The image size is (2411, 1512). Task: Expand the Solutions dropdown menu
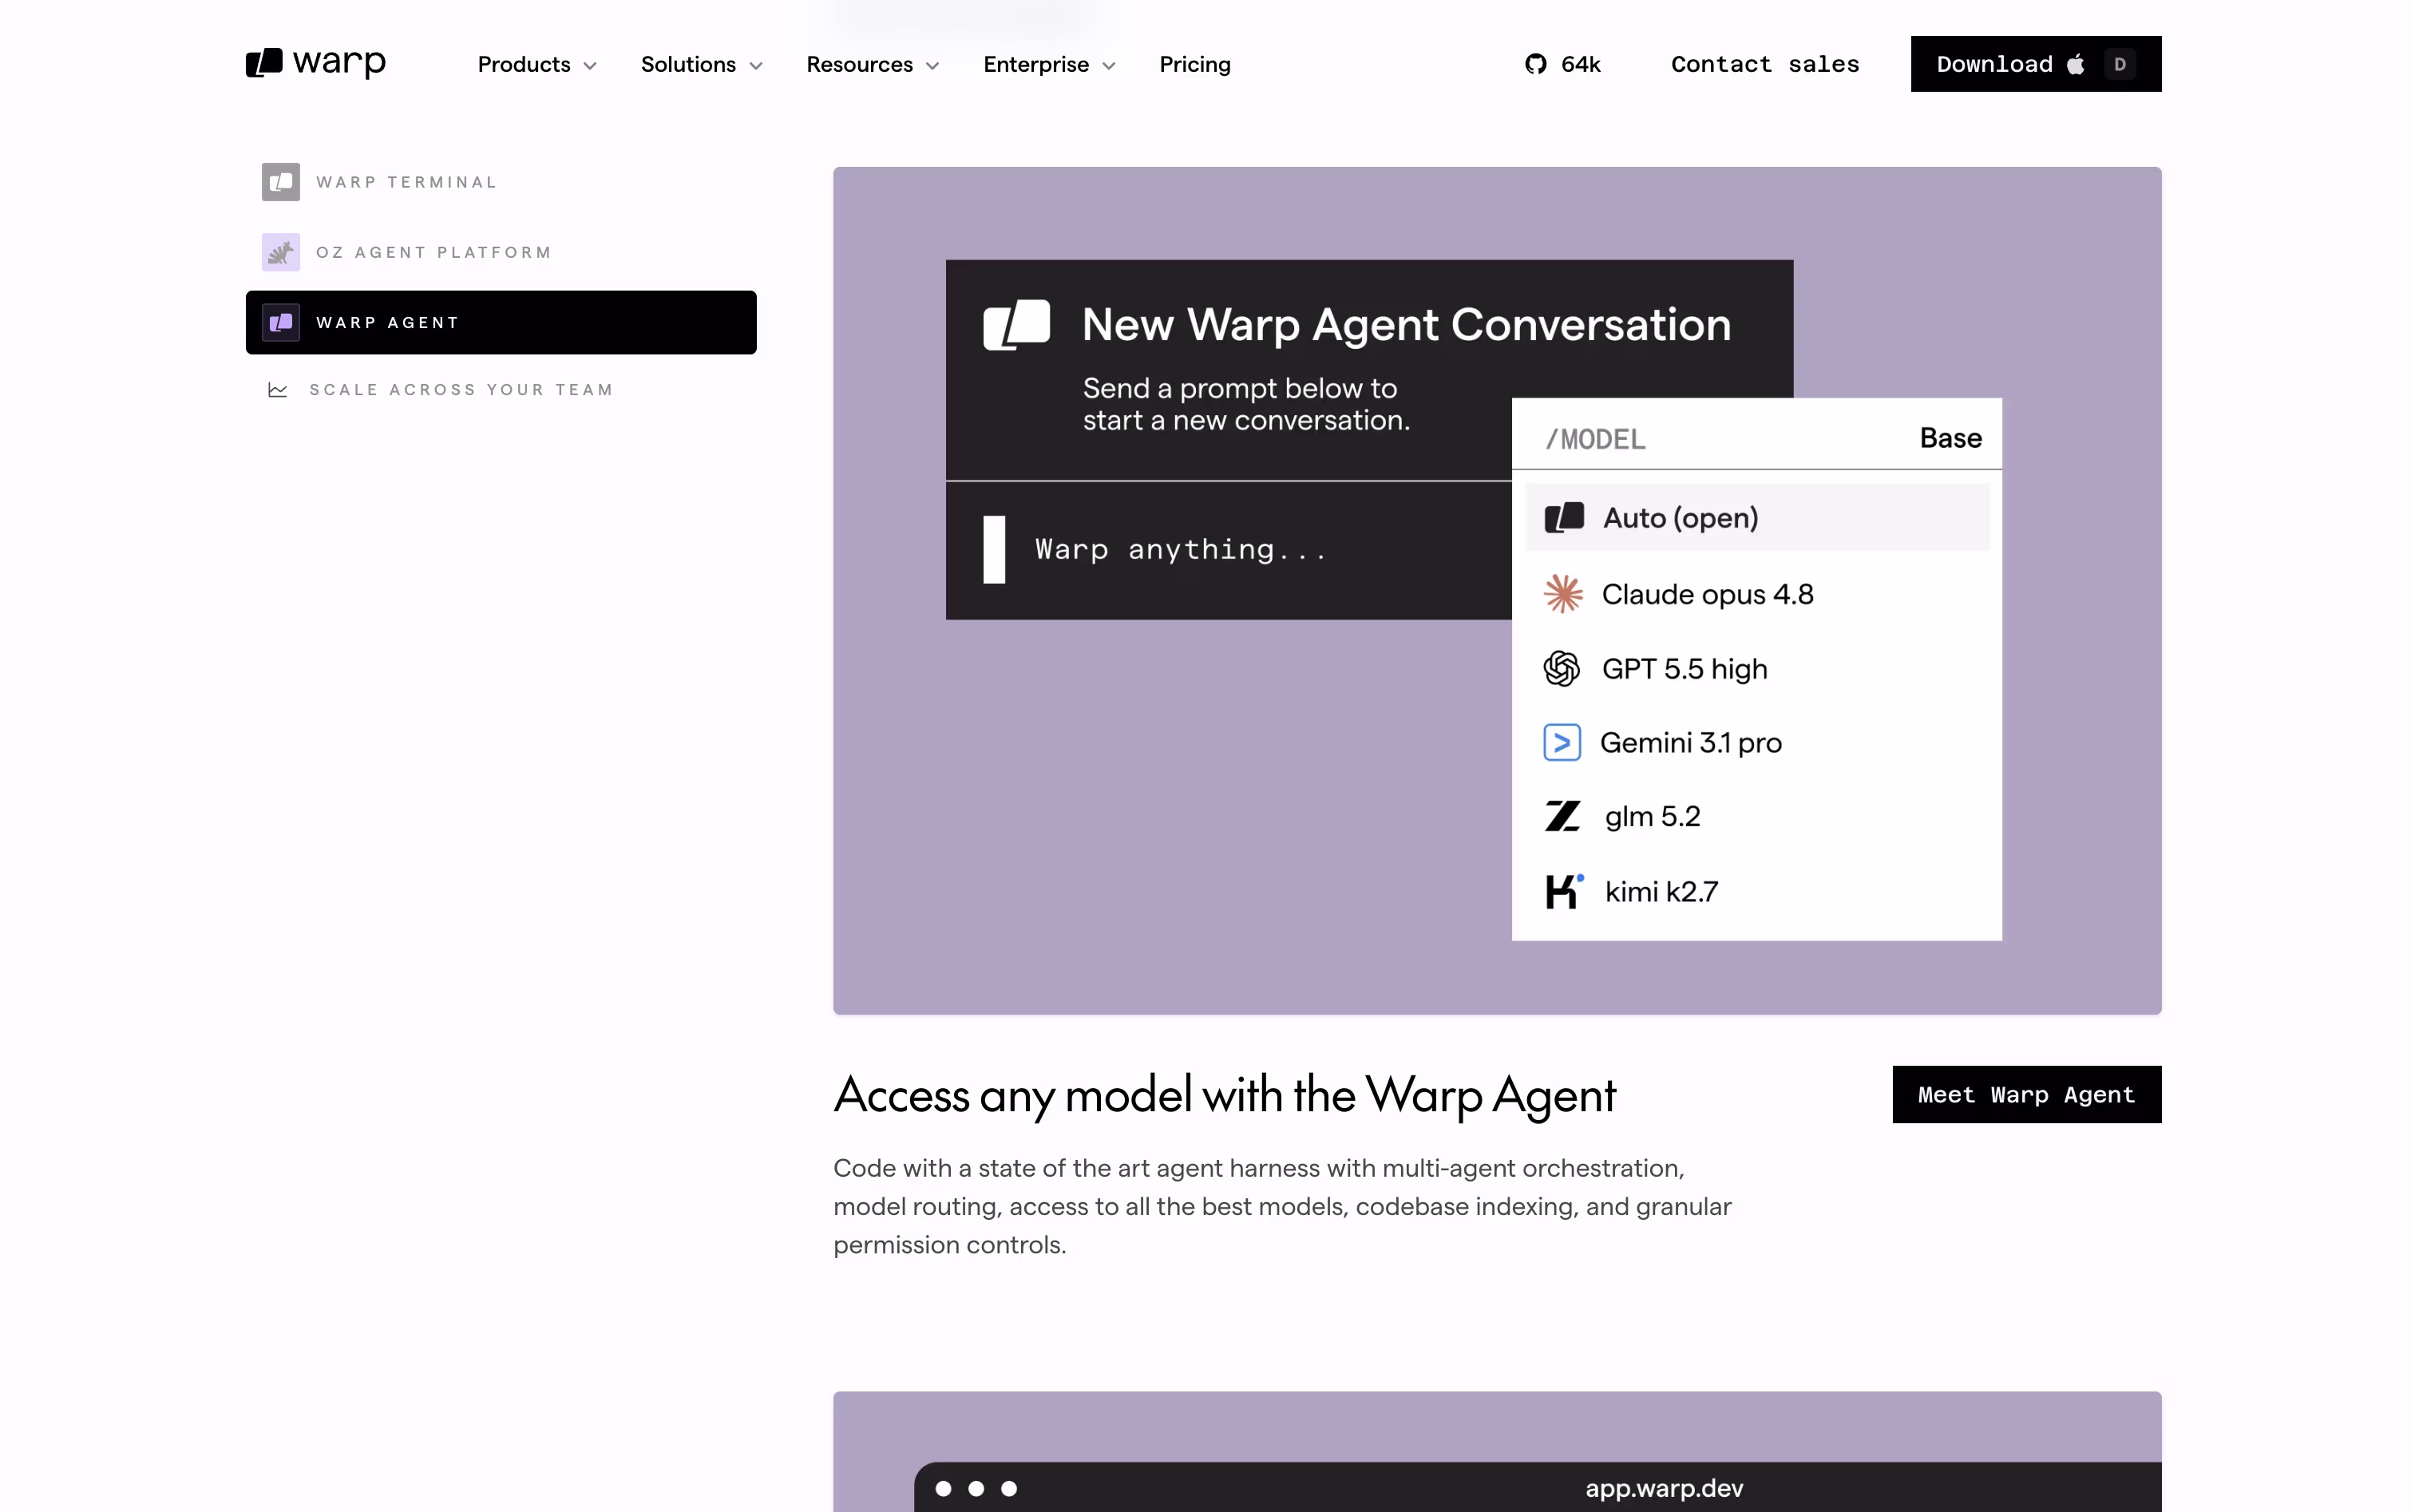702,64
